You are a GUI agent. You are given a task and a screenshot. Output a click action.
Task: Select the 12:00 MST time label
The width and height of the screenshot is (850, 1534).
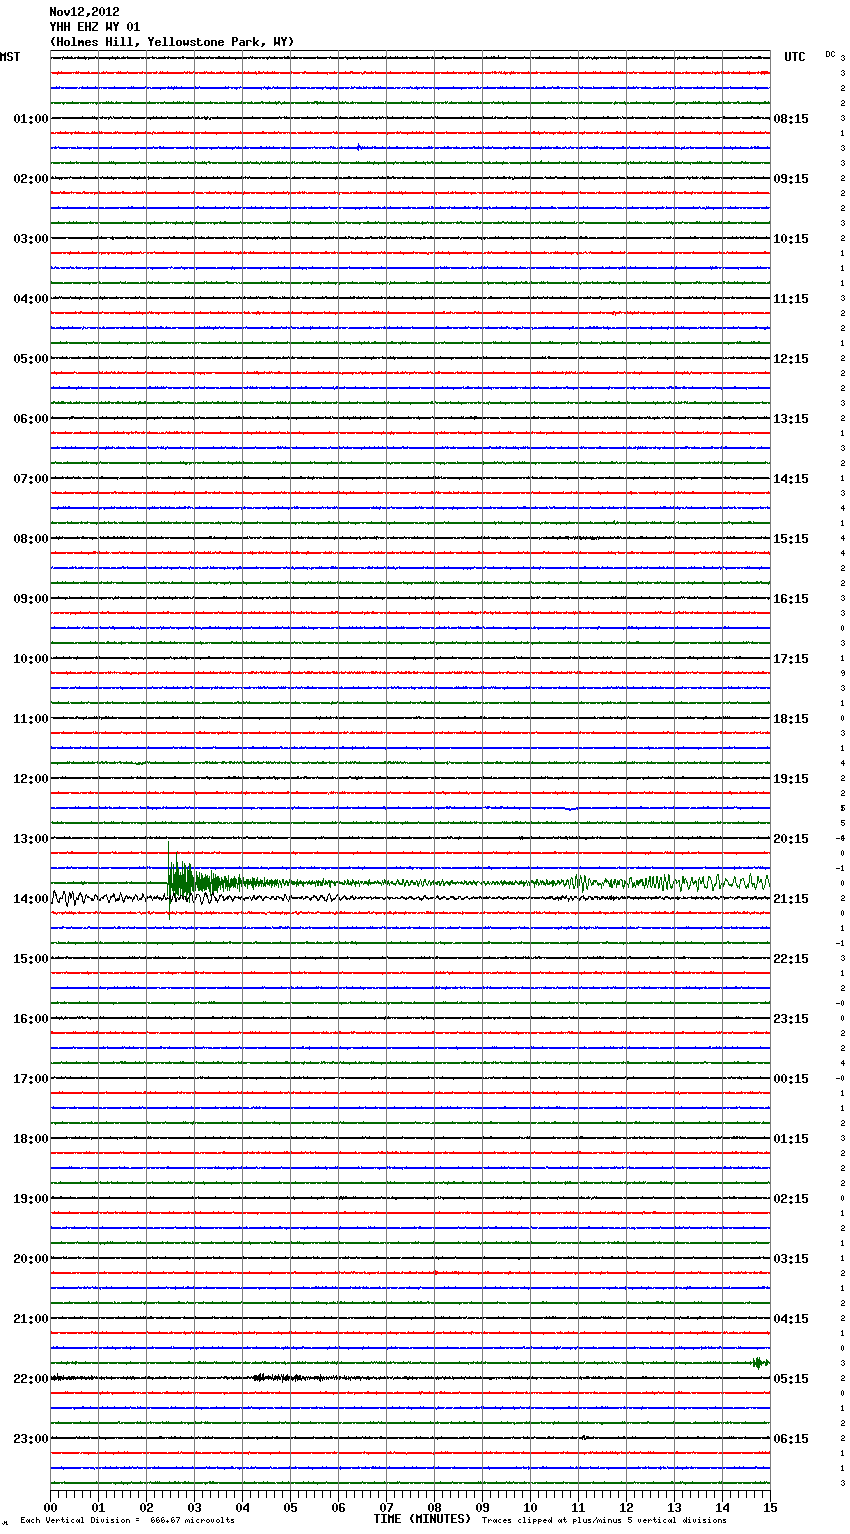coord(31,779)
